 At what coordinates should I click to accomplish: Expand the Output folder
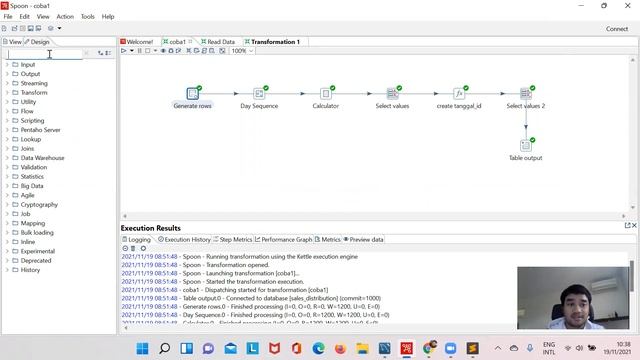(x=7, y=74)
